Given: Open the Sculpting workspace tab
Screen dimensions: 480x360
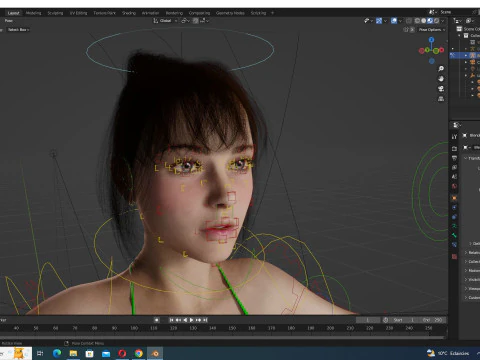Looking at the screenshot, I should tap(55, 13).
